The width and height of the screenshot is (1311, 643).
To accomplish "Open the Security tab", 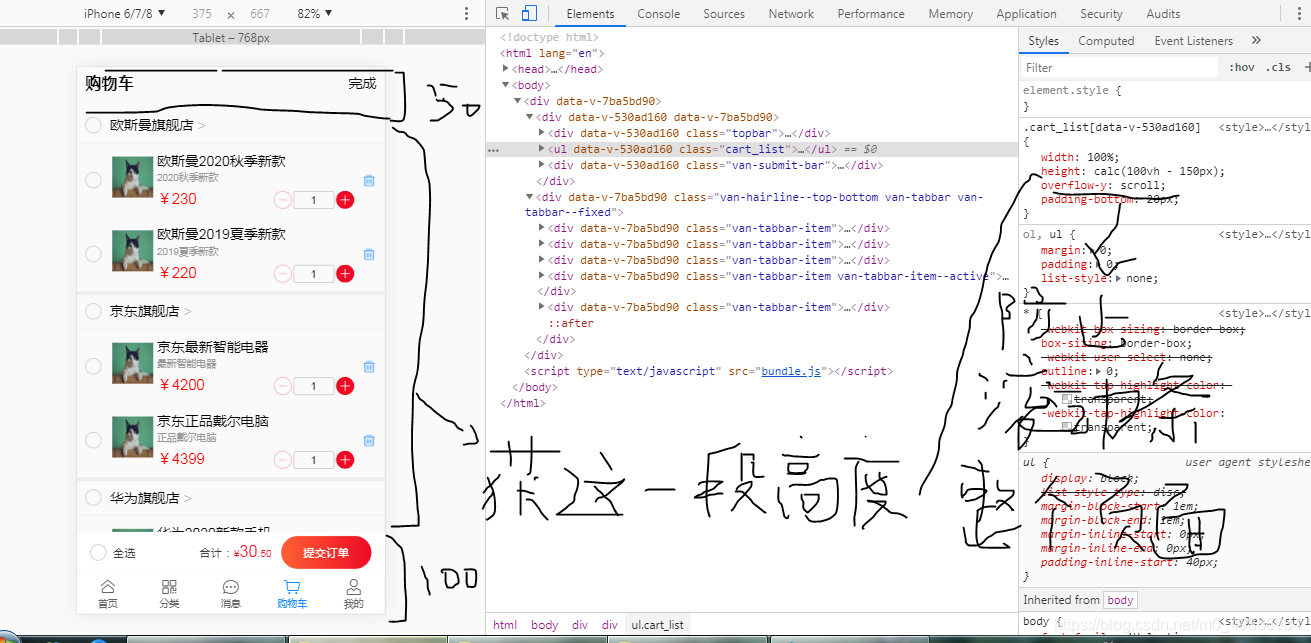I will [1101, 14].
